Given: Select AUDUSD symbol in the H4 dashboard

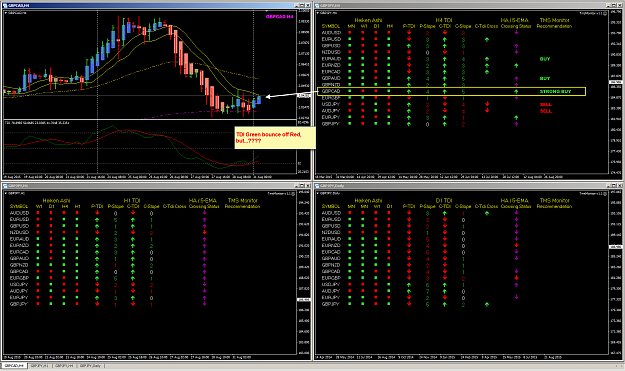Looking at the screenshot, I should [331, 33].
